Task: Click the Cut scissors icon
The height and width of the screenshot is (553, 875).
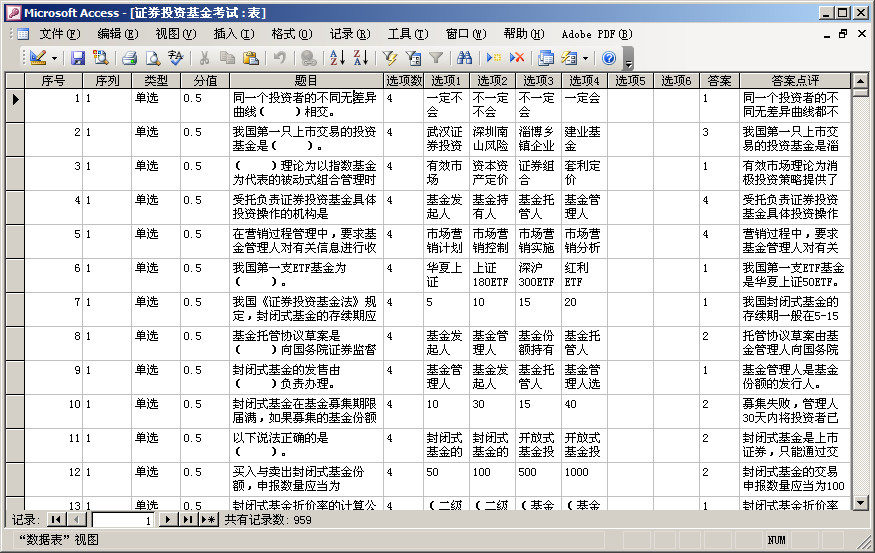Action: click(205, 57)
